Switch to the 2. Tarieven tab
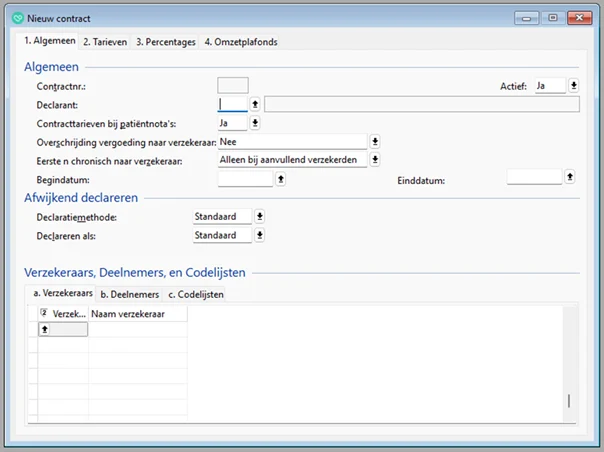 point(104,42)
